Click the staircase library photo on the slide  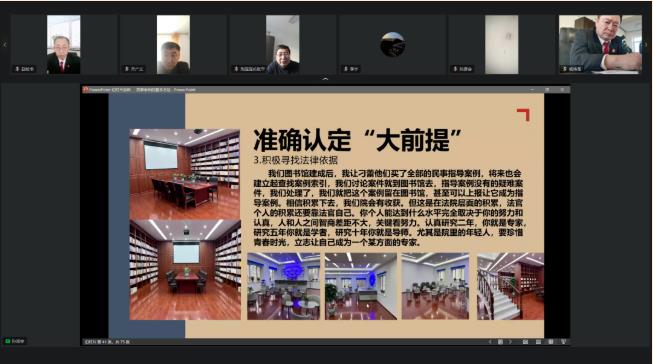click(x=510, y=286)
